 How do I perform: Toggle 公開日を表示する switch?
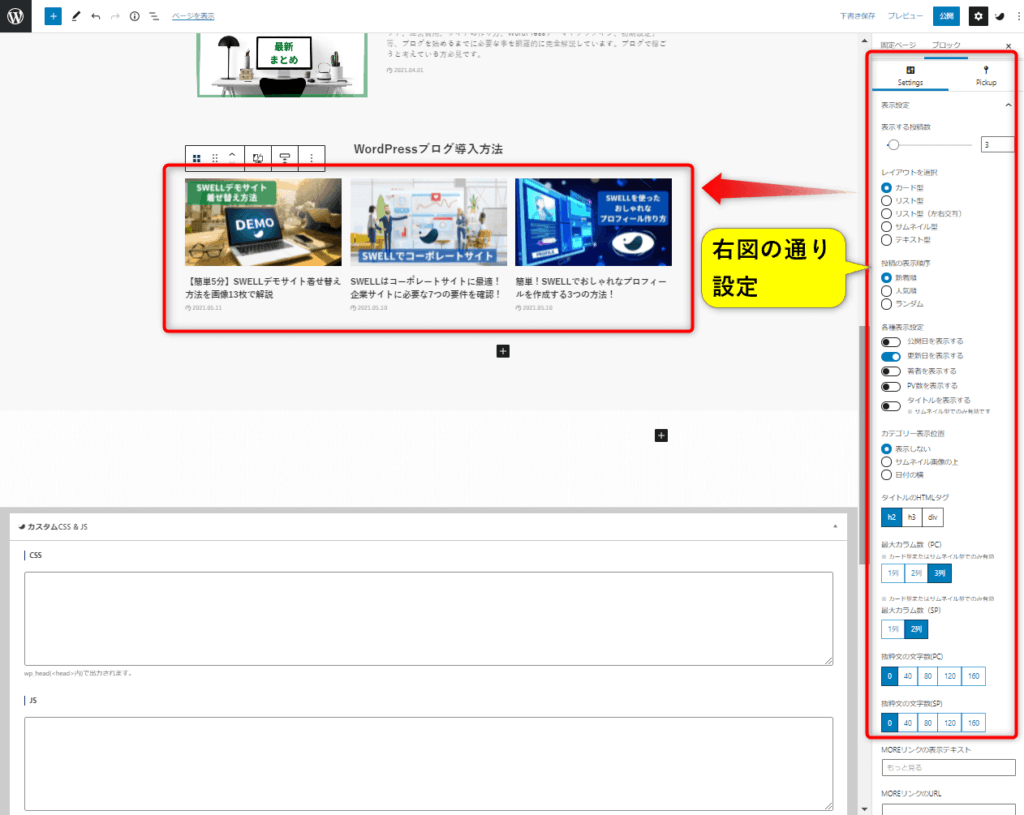coord(891,342)
